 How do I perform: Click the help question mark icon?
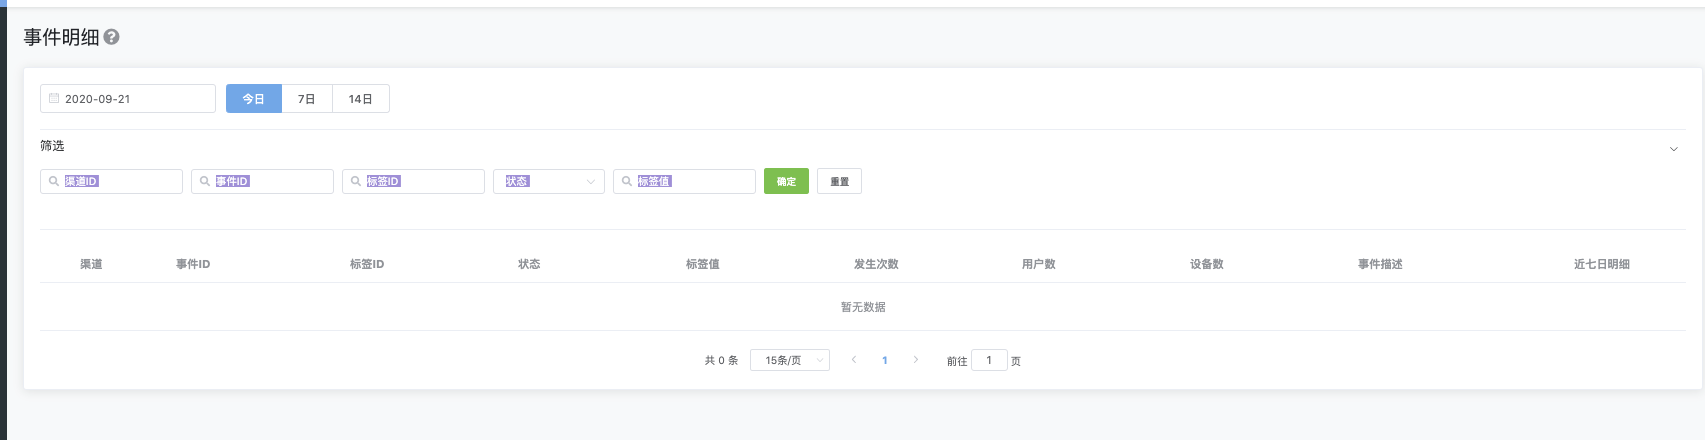[112, 37]
